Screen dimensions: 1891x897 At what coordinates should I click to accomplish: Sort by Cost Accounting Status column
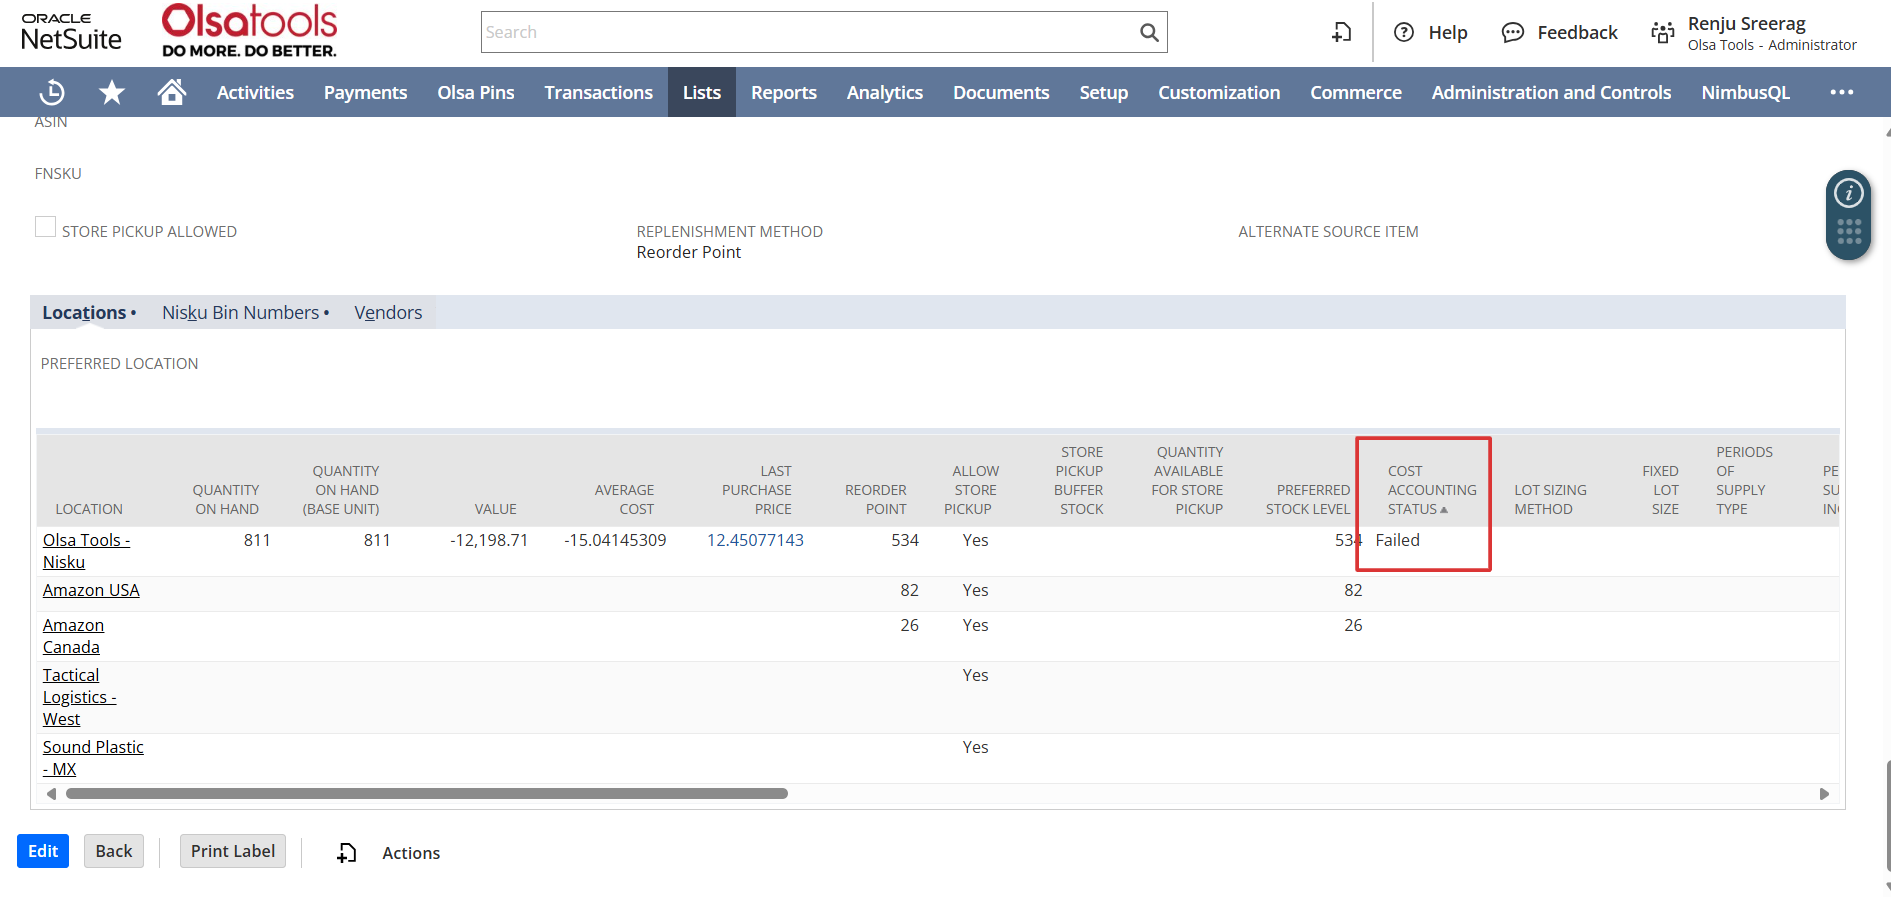[x=1431, y=490]
